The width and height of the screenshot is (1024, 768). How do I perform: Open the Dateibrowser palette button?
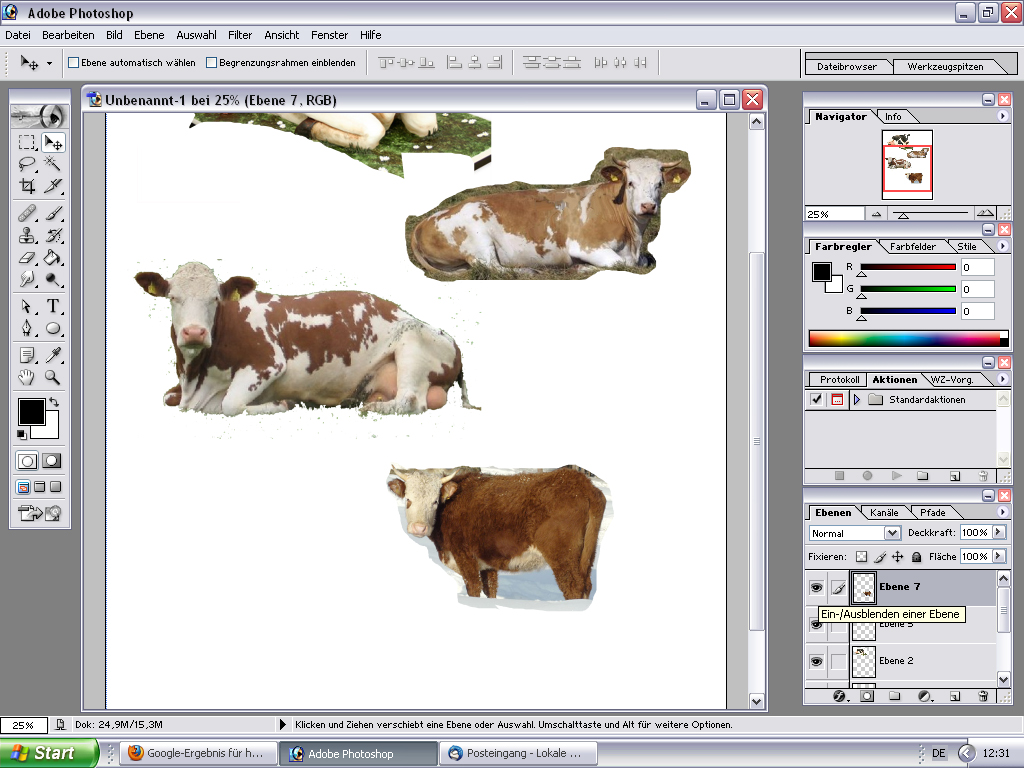click(x=847, y=67)
